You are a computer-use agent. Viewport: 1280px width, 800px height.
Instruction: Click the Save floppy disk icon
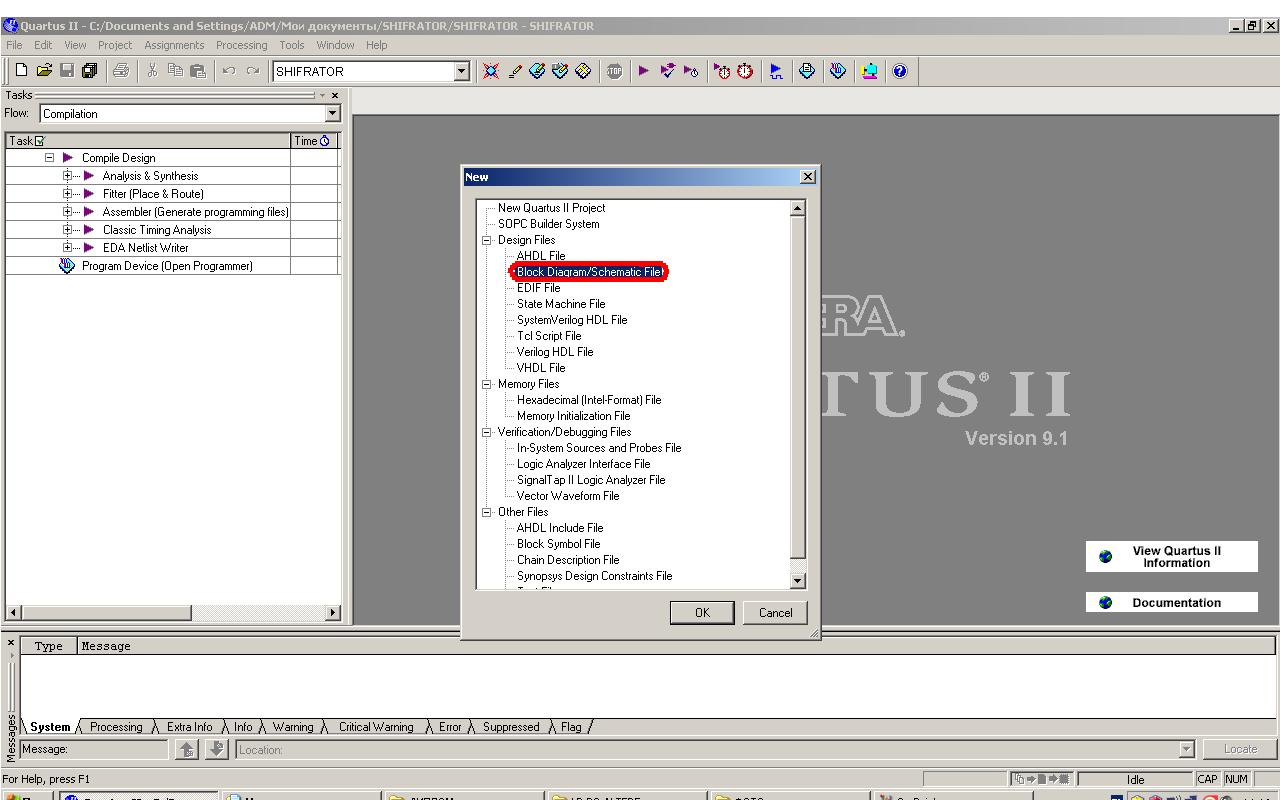tap(67, 71)
